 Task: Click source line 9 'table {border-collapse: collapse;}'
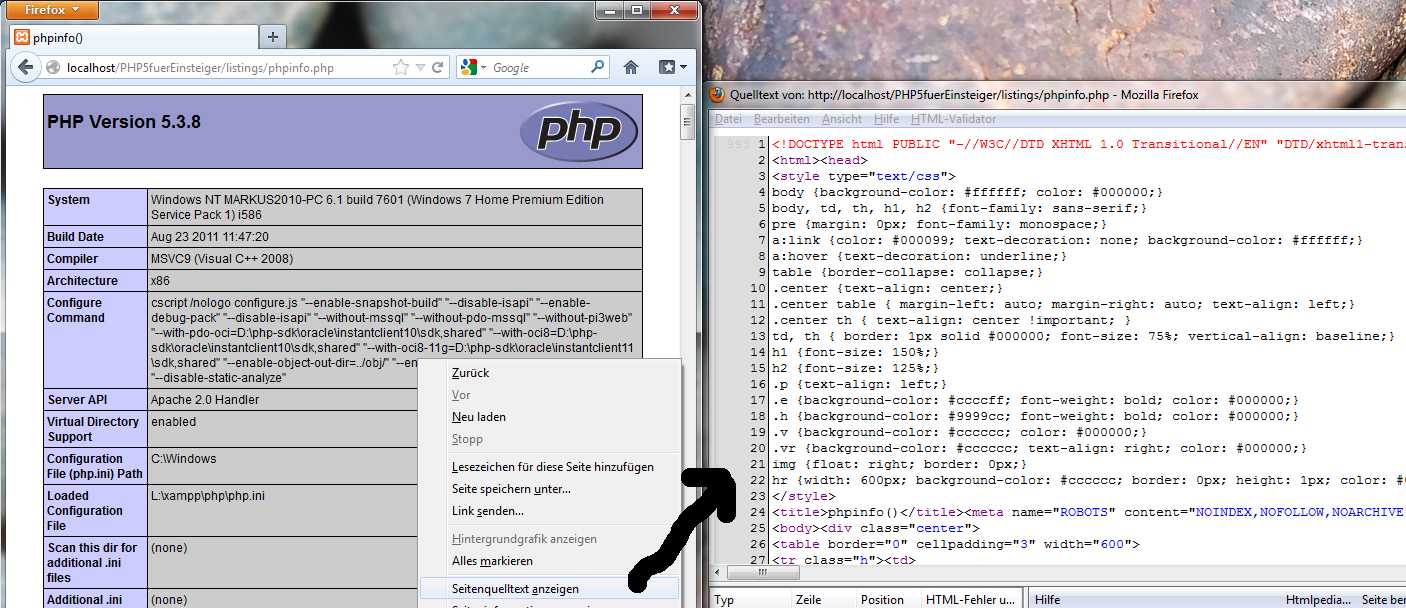tap(907, 272)
